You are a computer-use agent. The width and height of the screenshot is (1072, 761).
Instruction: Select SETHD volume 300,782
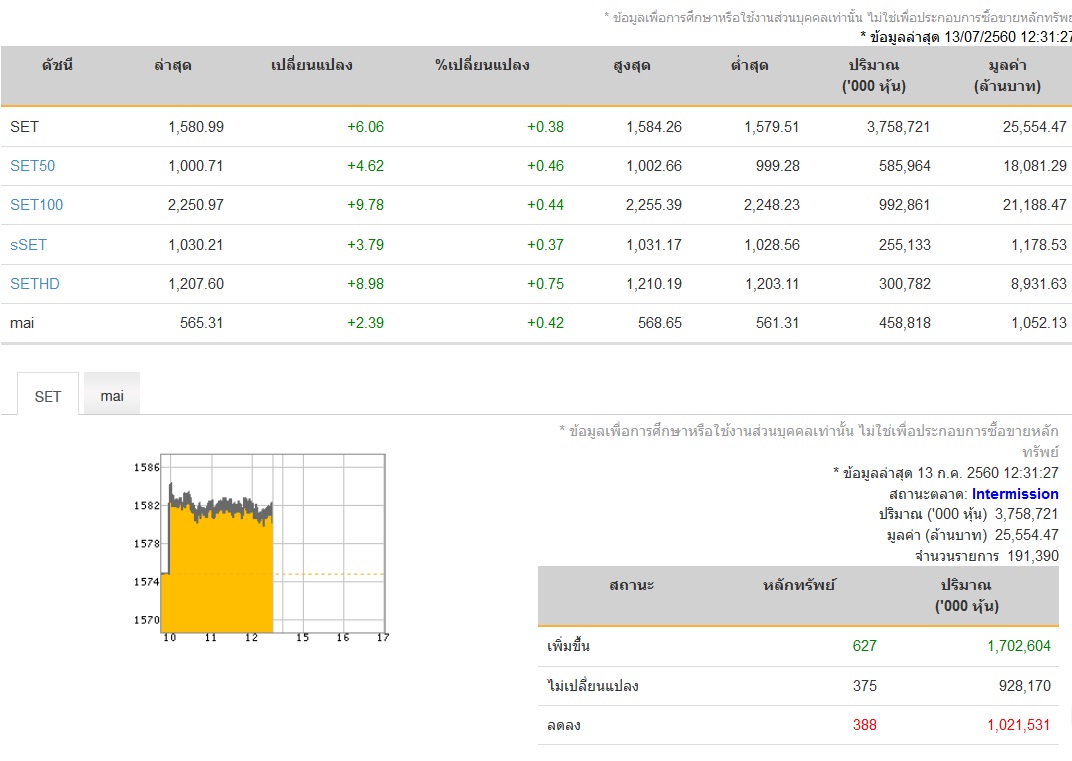(904, 283)
